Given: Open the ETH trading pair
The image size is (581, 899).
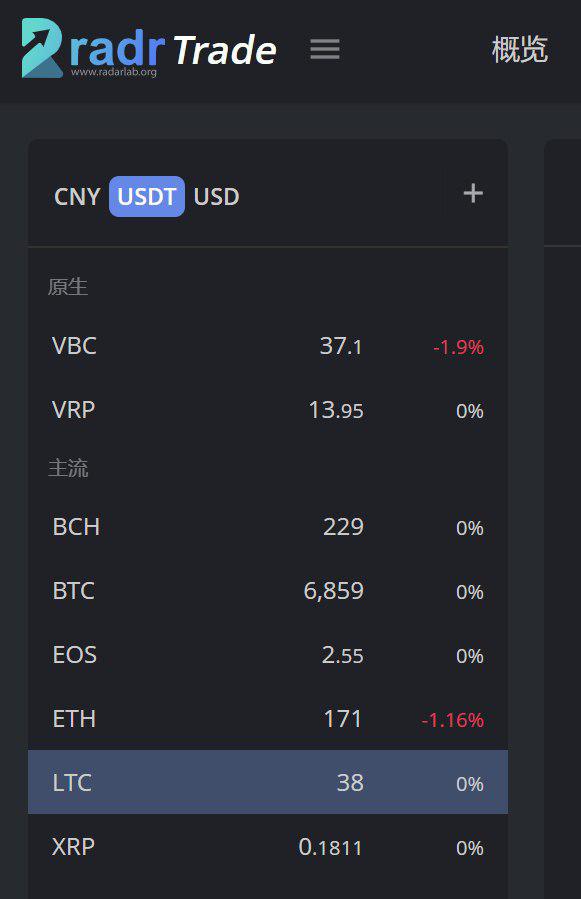Looking at the screenshot, I should 268,719.
